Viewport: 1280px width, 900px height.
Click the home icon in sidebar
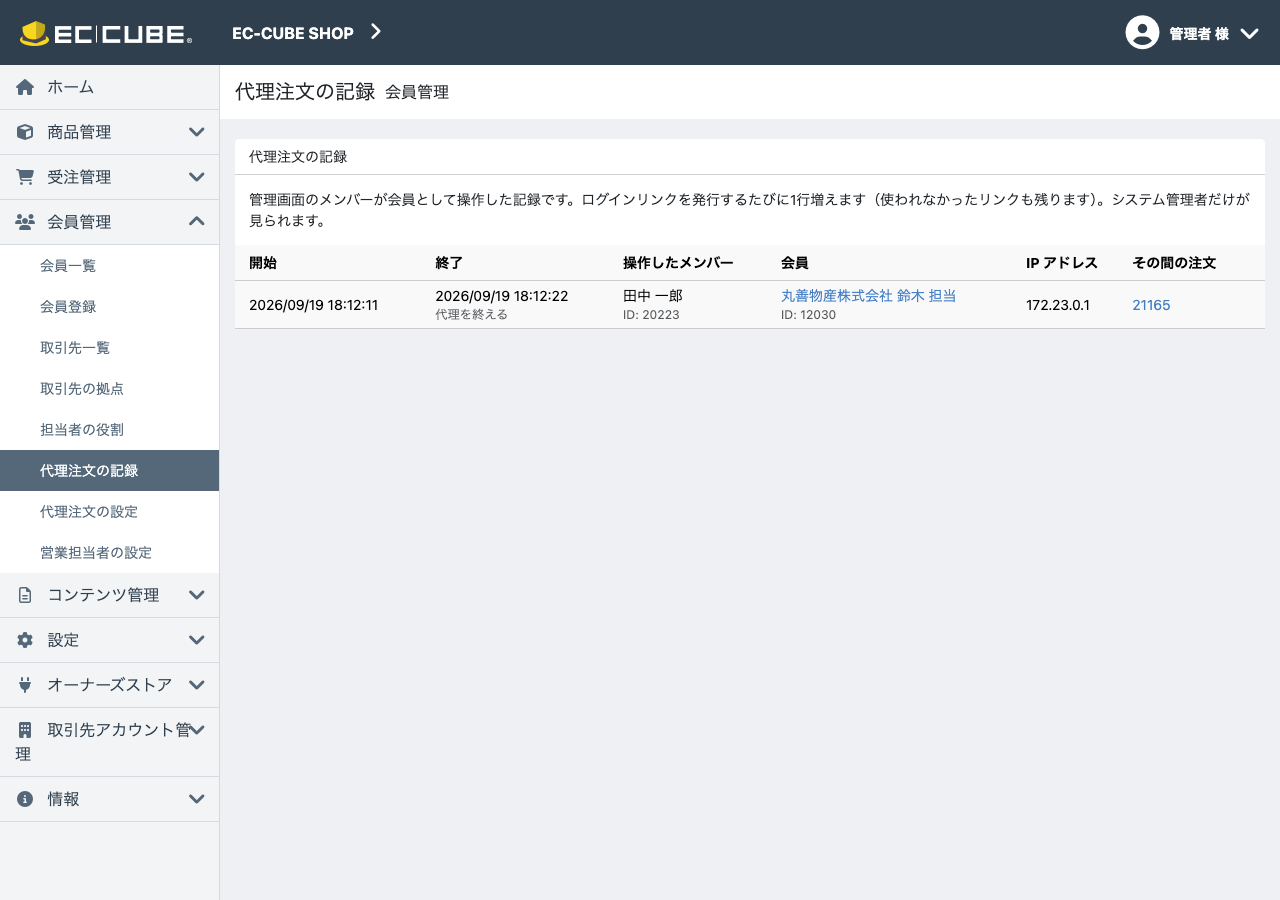(25, 87)
